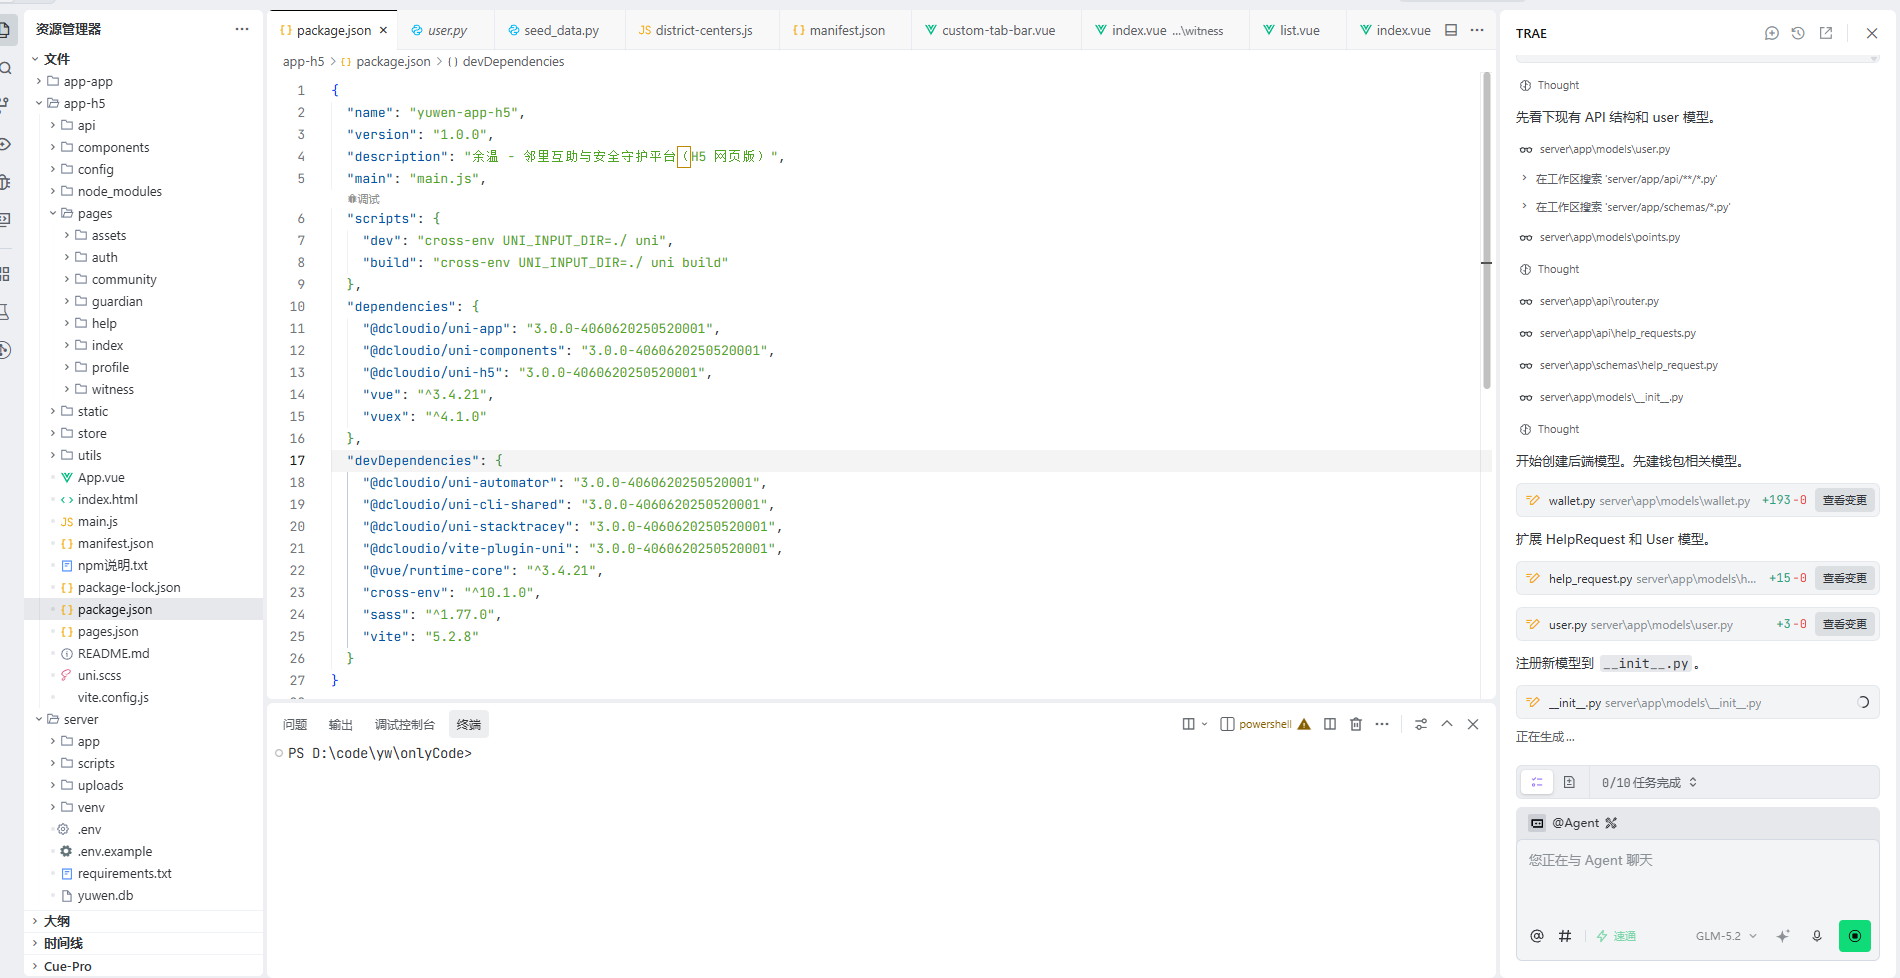This screenshot has height=978, width=1900.
Task: Pop out the TRAE panel window
Action: 1826,33
